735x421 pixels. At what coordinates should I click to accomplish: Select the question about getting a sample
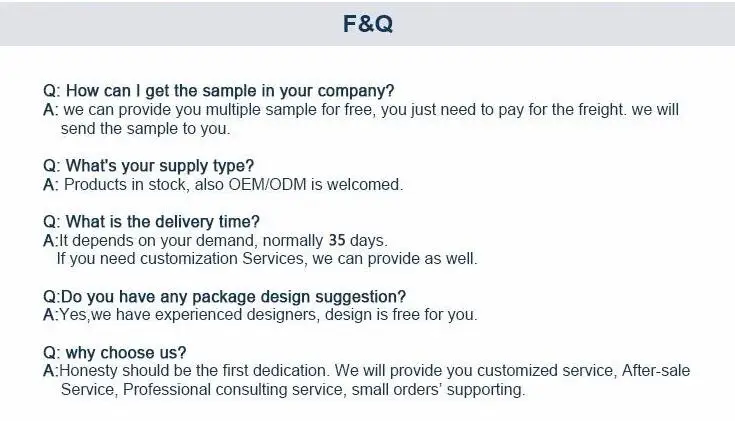click(219, 90)
